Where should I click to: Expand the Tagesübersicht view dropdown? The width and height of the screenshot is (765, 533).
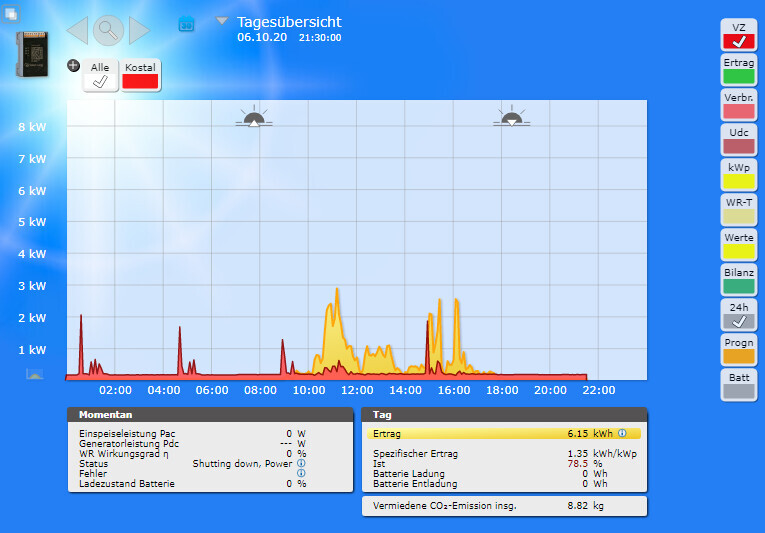[222, 20]
